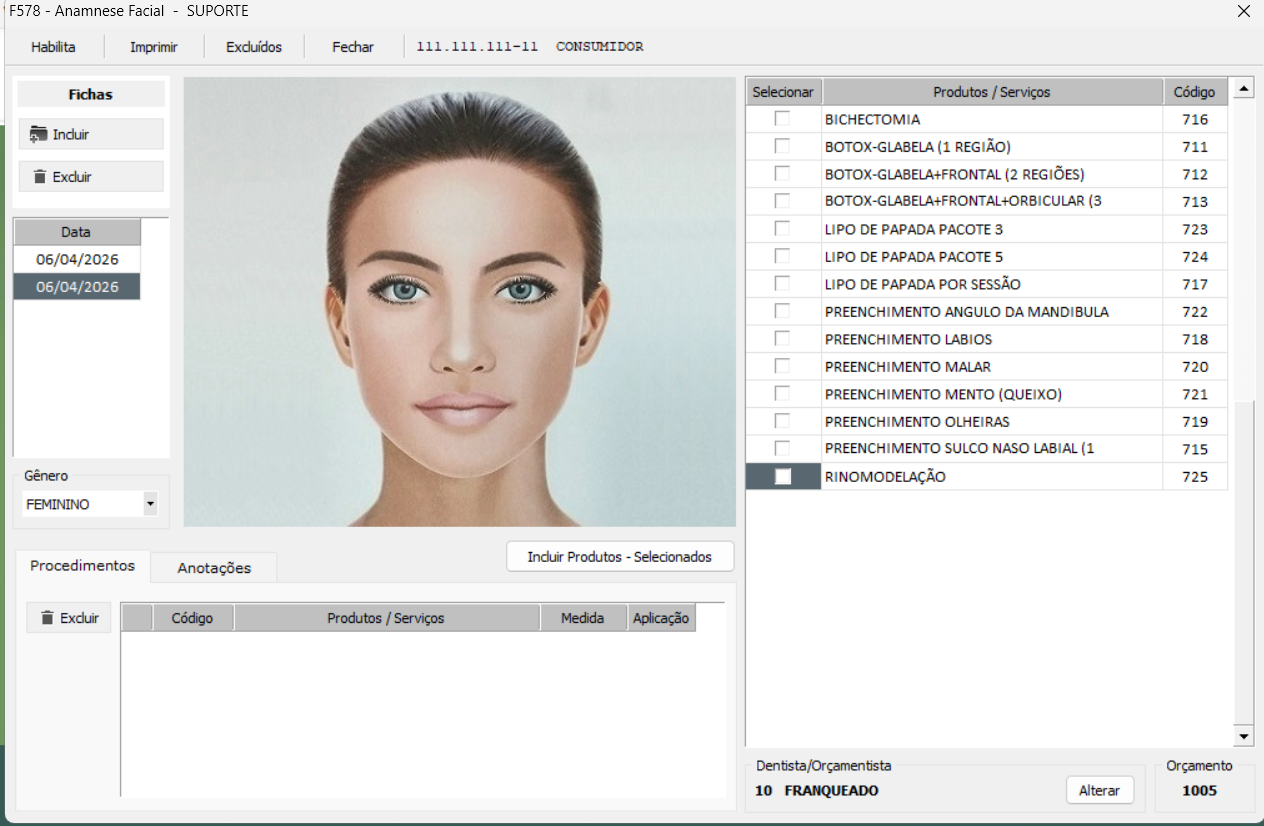Click Excluir in the Procedimentos panel
This screenshot has width=1264, height=826.
[x=69, y=618]
